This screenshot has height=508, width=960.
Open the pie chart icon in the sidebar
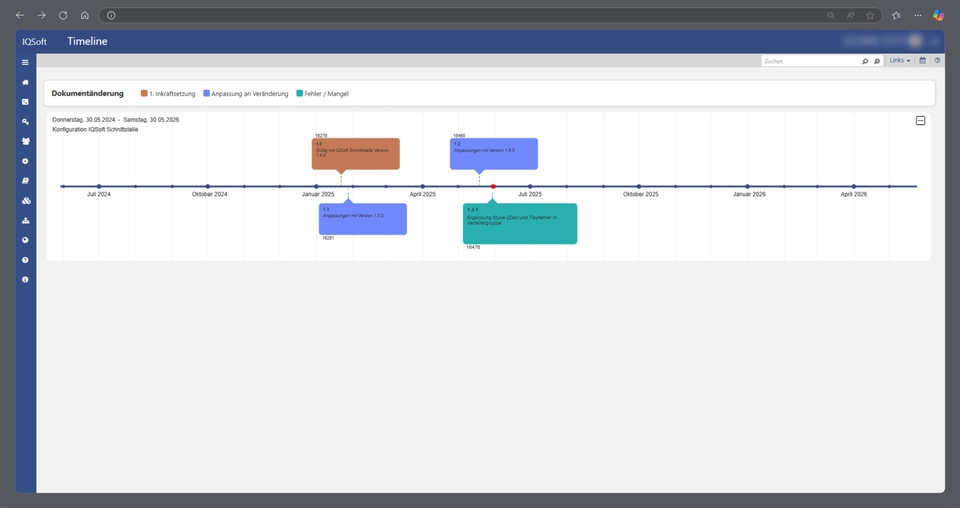pos(25,240)
